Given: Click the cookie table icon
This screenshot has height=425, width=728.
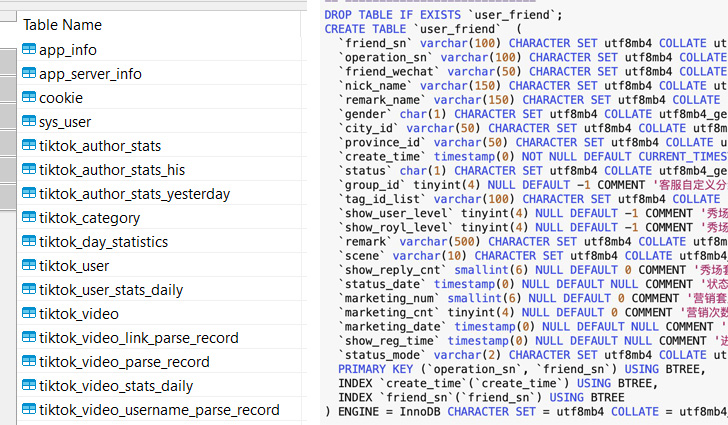Looking at the screenshot, I should click(x=29, y=98).
